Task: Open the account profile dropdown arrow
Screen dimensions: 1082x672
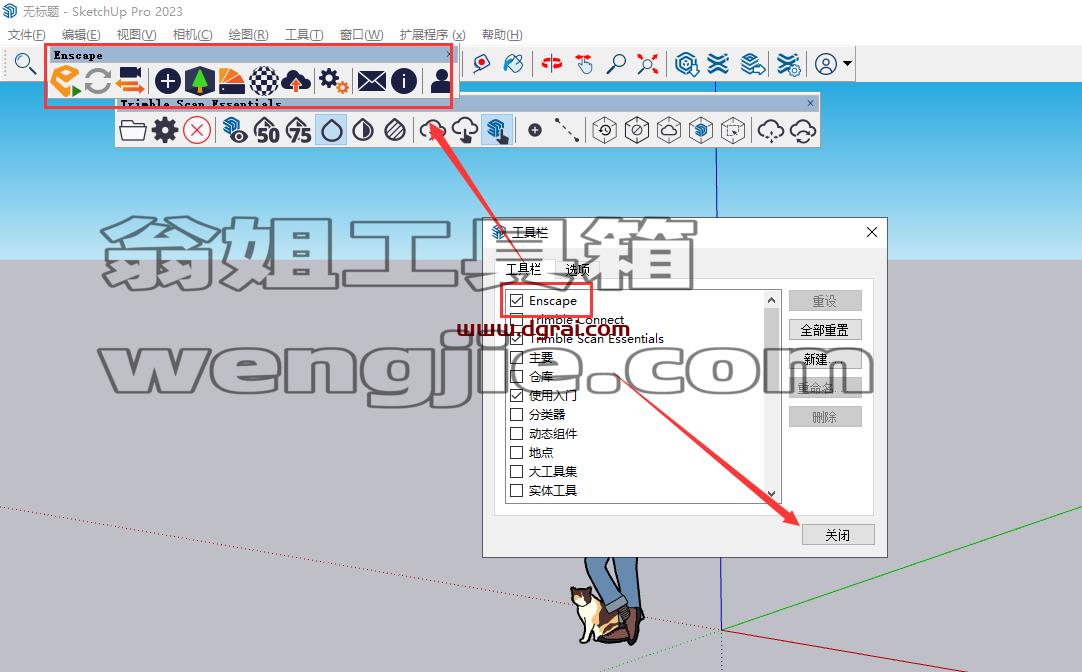Action: pos(847,64)
